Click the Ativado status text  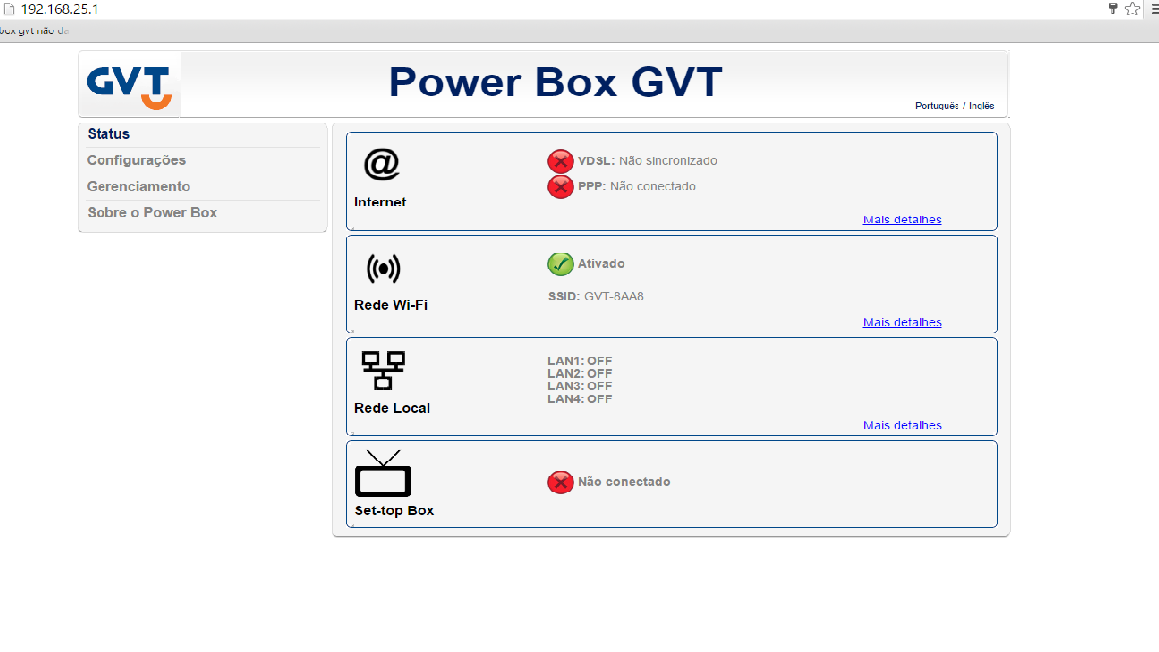pyautogui.click(x=601, y=264)
